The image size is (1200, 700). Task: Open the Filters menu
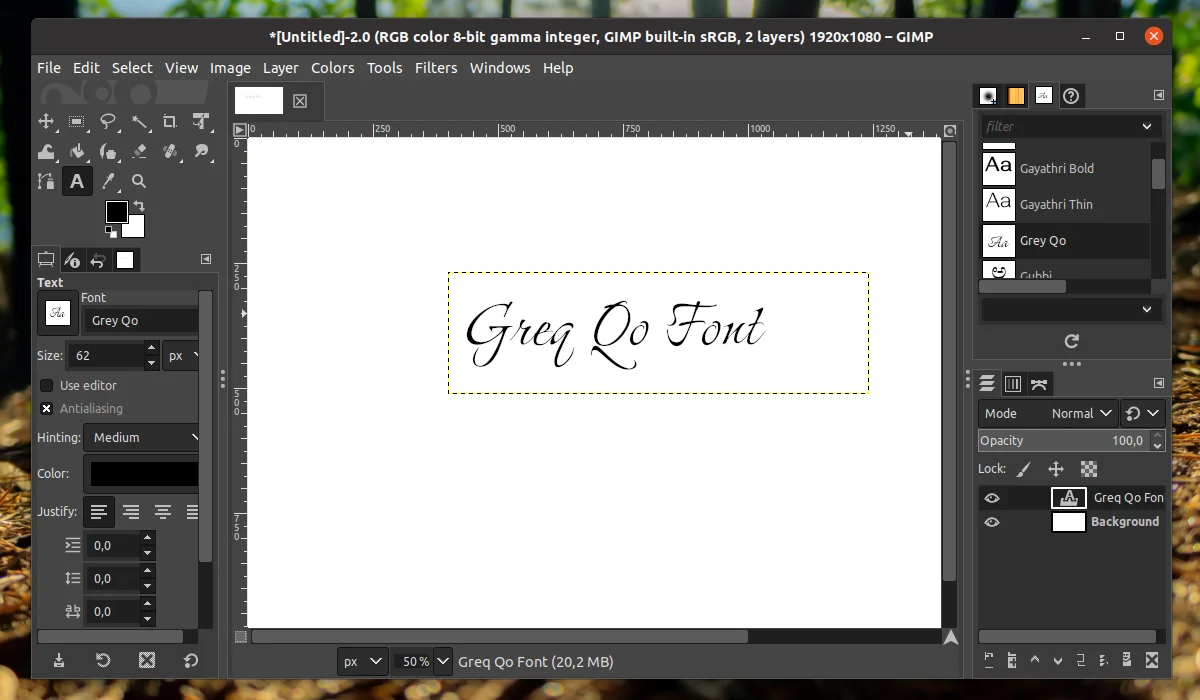pyautogui.click(x=436, y=68)
